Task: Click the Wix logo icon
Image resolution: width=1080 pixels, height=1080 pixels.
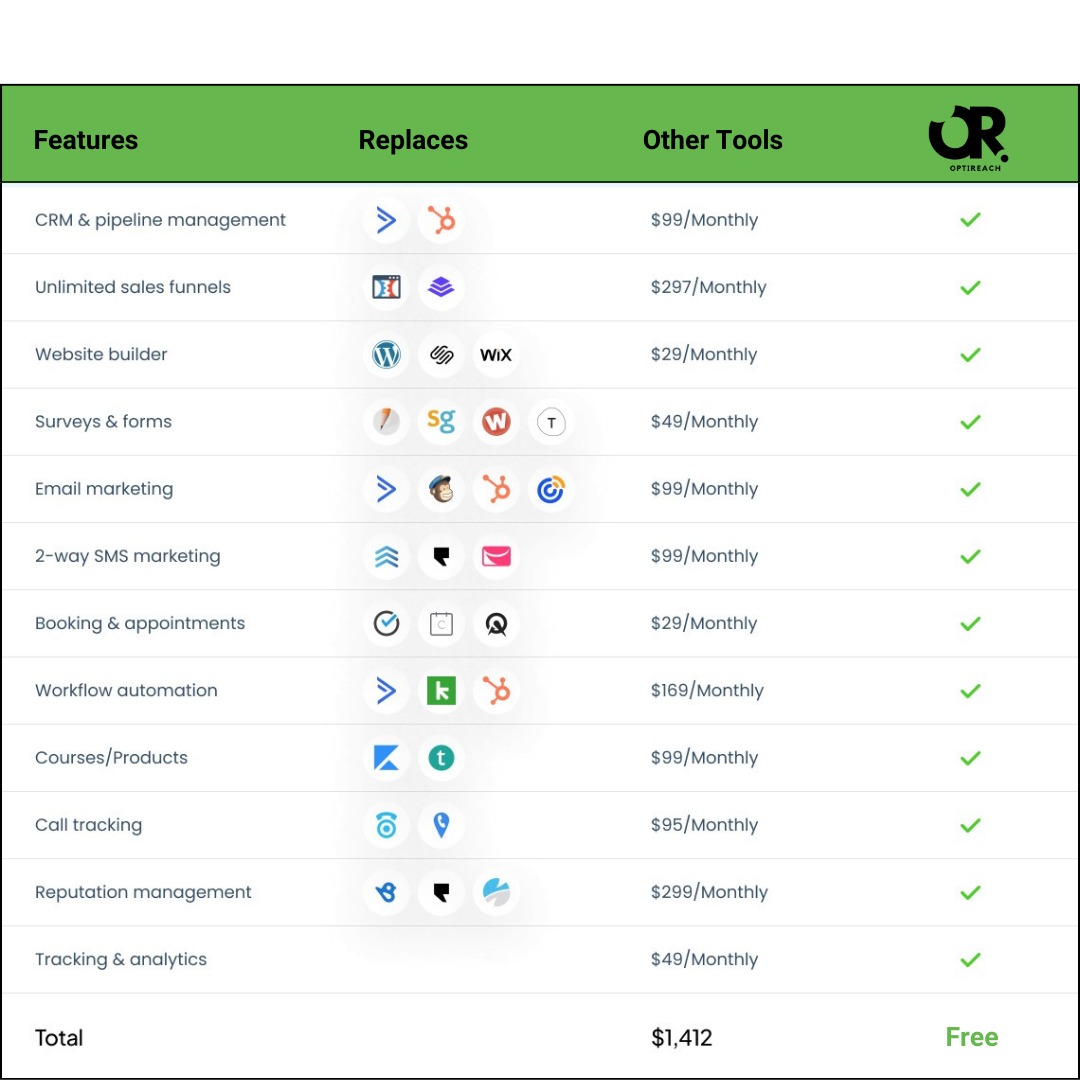Action: click(x=496, y=355)
